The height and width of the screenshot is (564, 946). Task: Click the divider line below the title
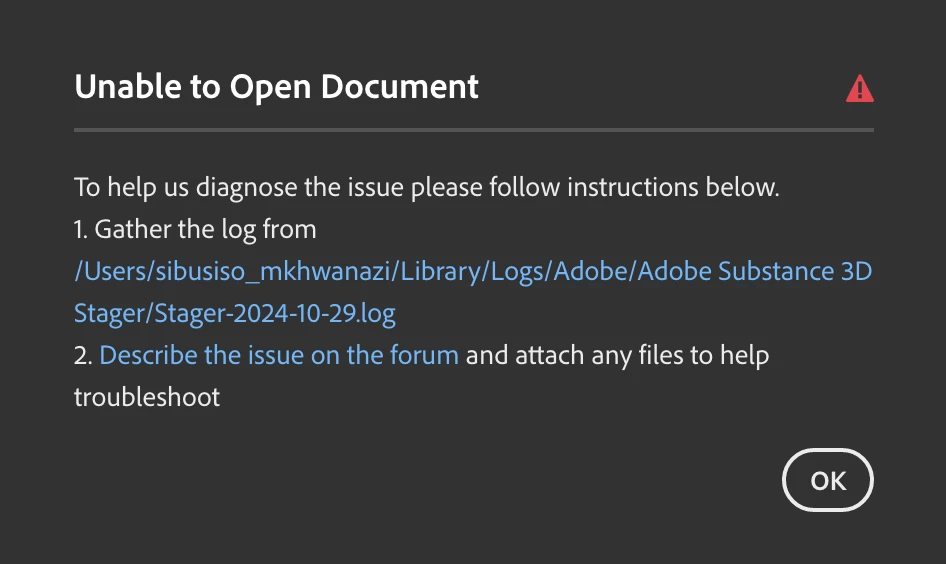pos(473,130)
